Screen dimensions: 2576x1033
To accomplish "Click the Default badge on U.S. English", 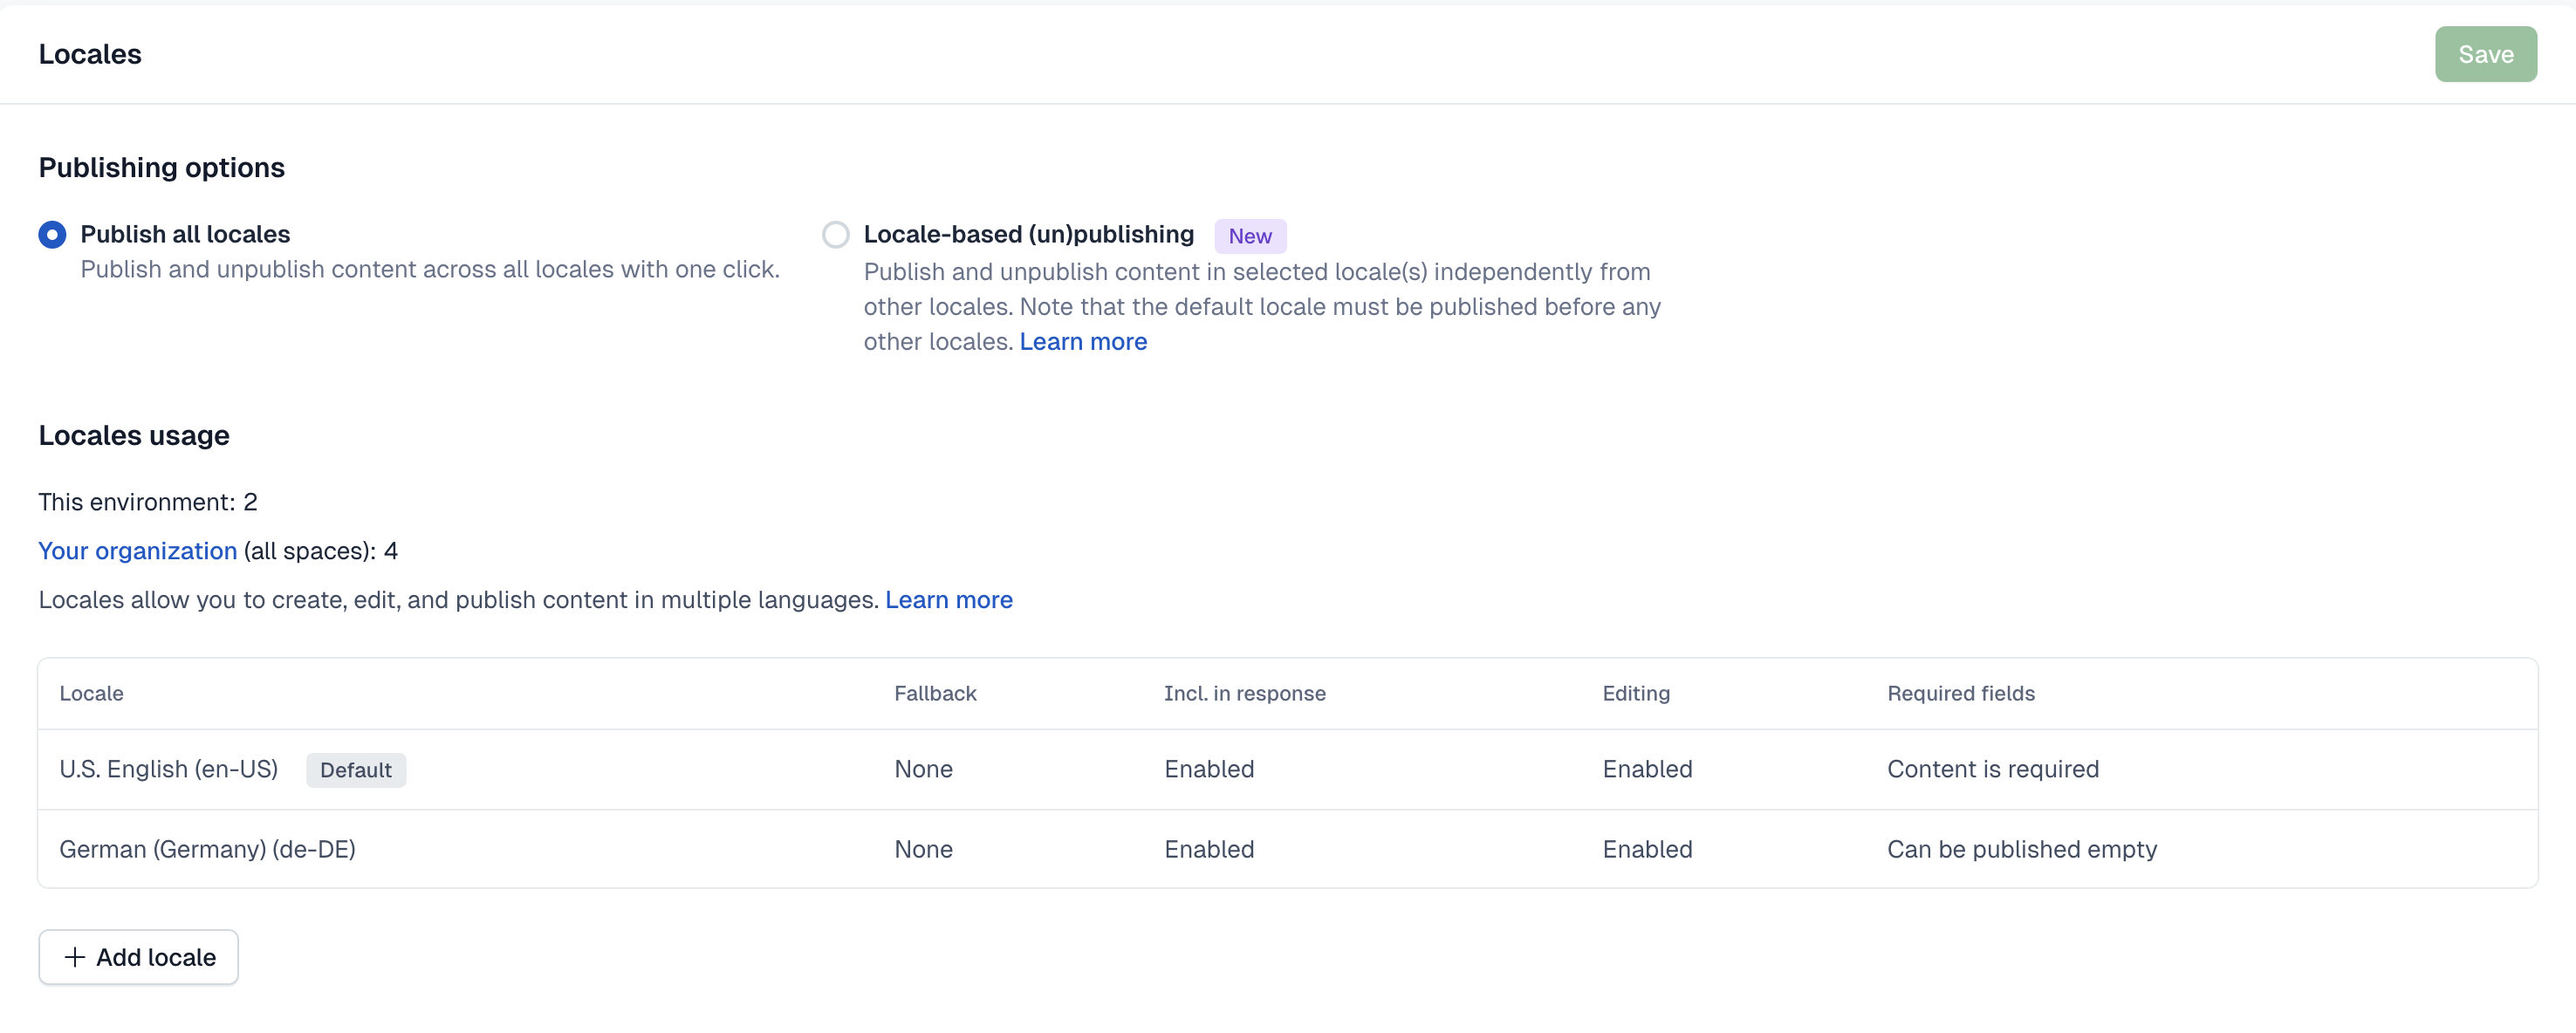I will point(355,770).
